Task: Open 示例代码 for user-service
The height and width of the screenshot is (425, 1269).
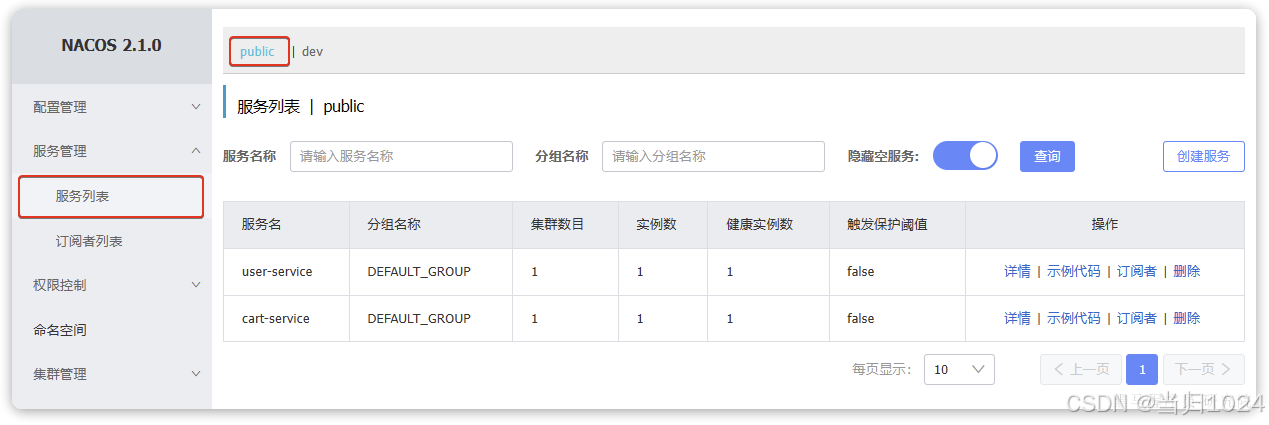Action: 1073,271
